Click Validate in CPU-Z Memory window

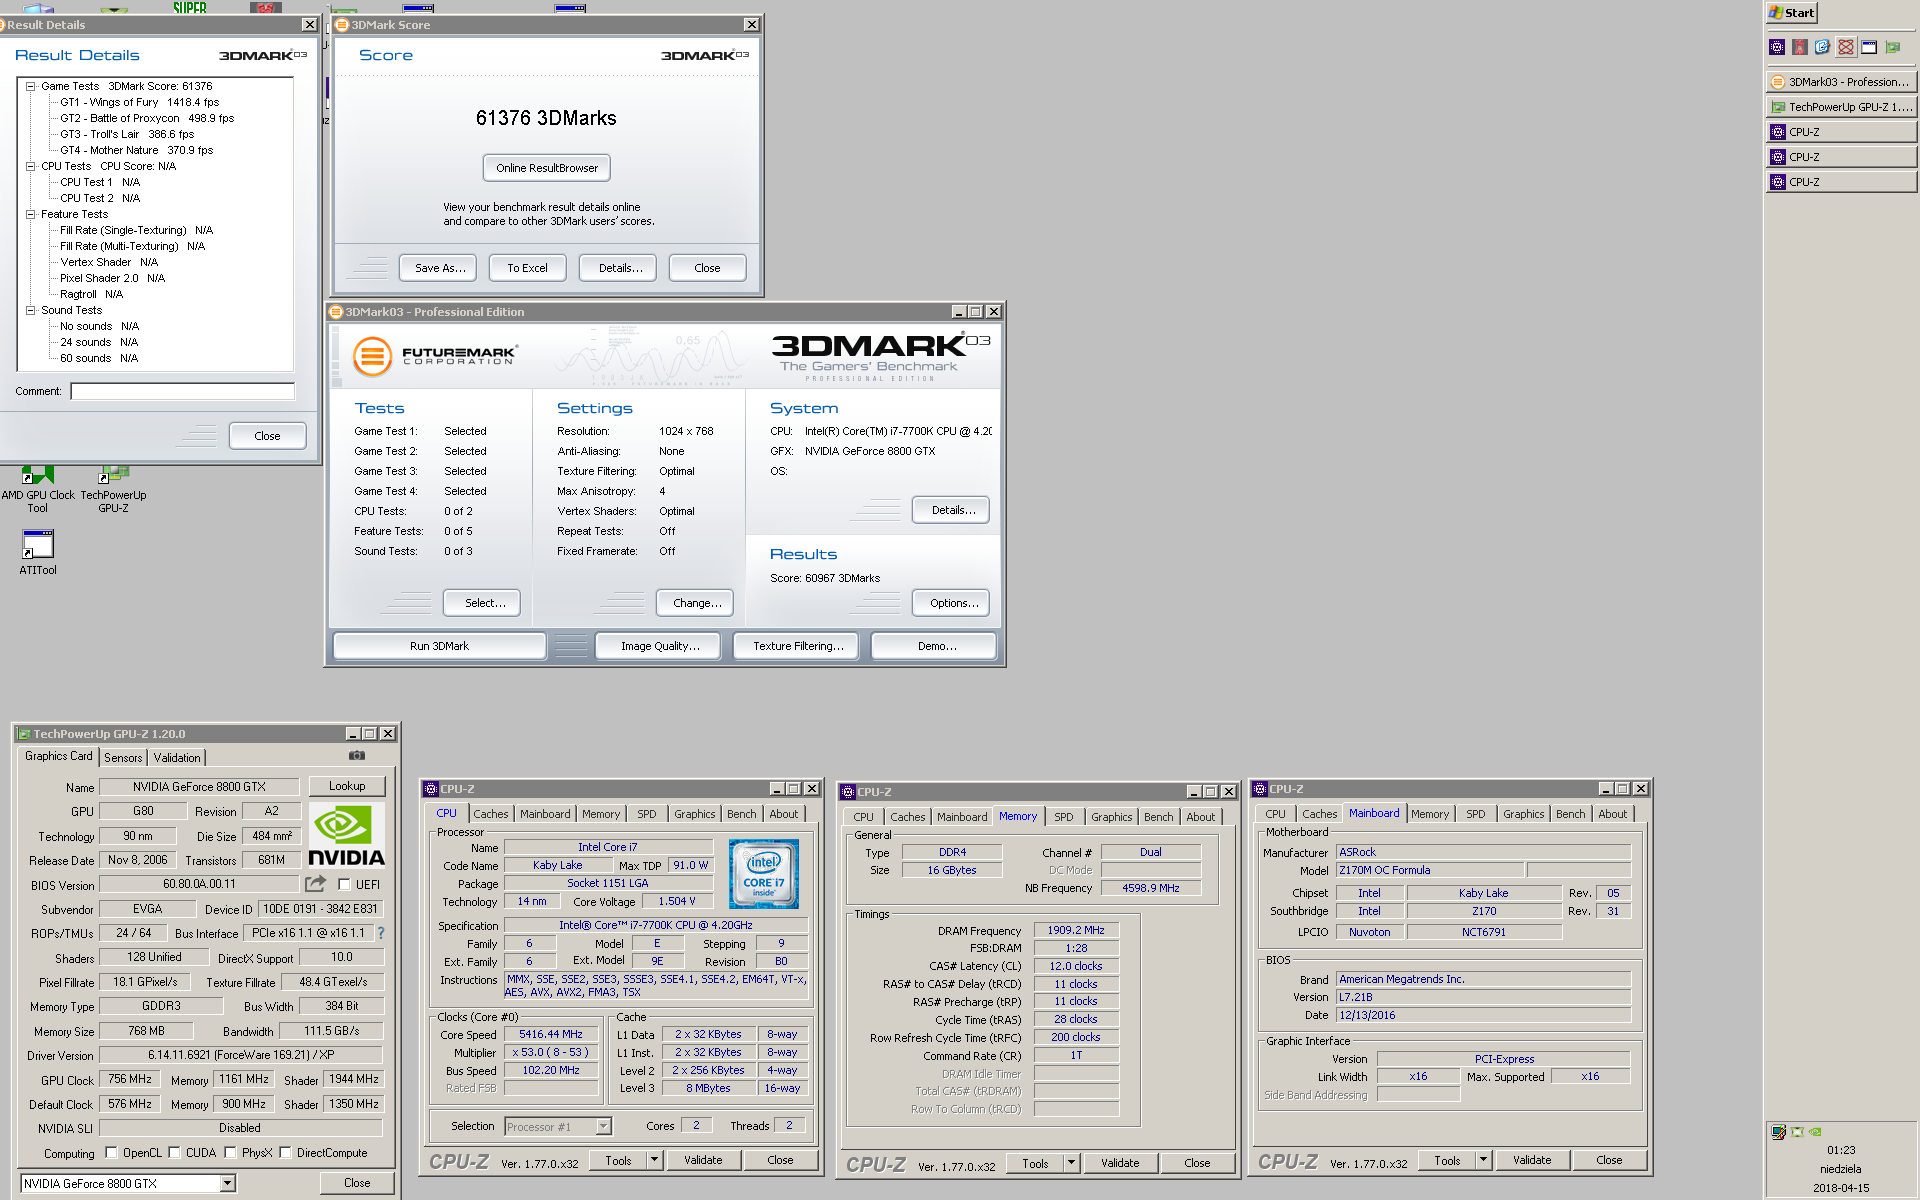click(1120, 1163)
